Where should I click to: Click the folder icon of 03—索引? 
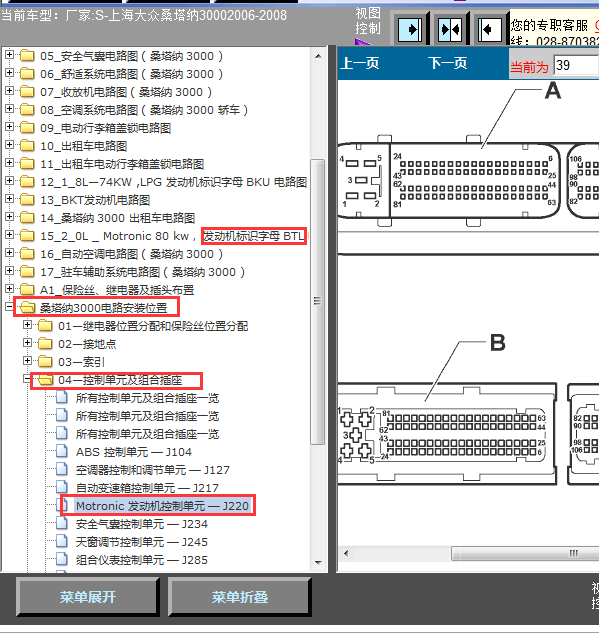point(45,361)
